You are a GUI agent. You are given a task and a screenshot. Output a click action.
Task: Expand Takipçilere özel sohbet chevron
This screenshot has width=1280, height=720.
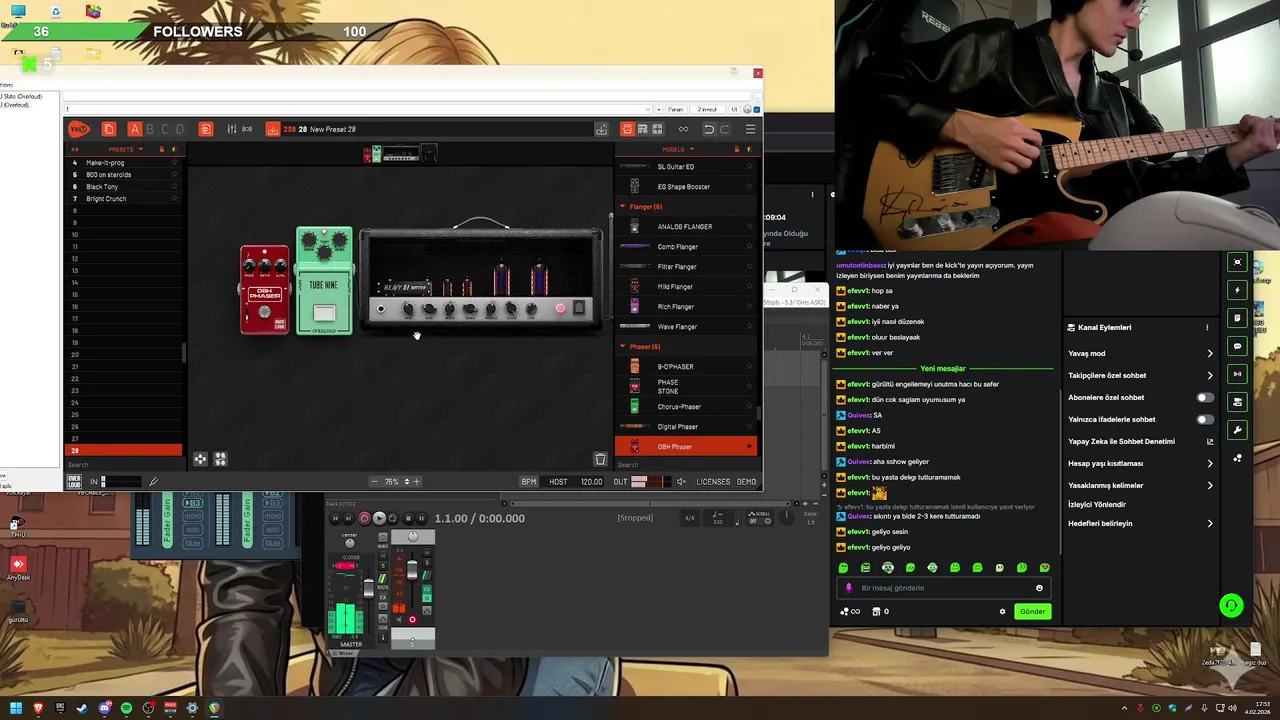coord(1210,376)
